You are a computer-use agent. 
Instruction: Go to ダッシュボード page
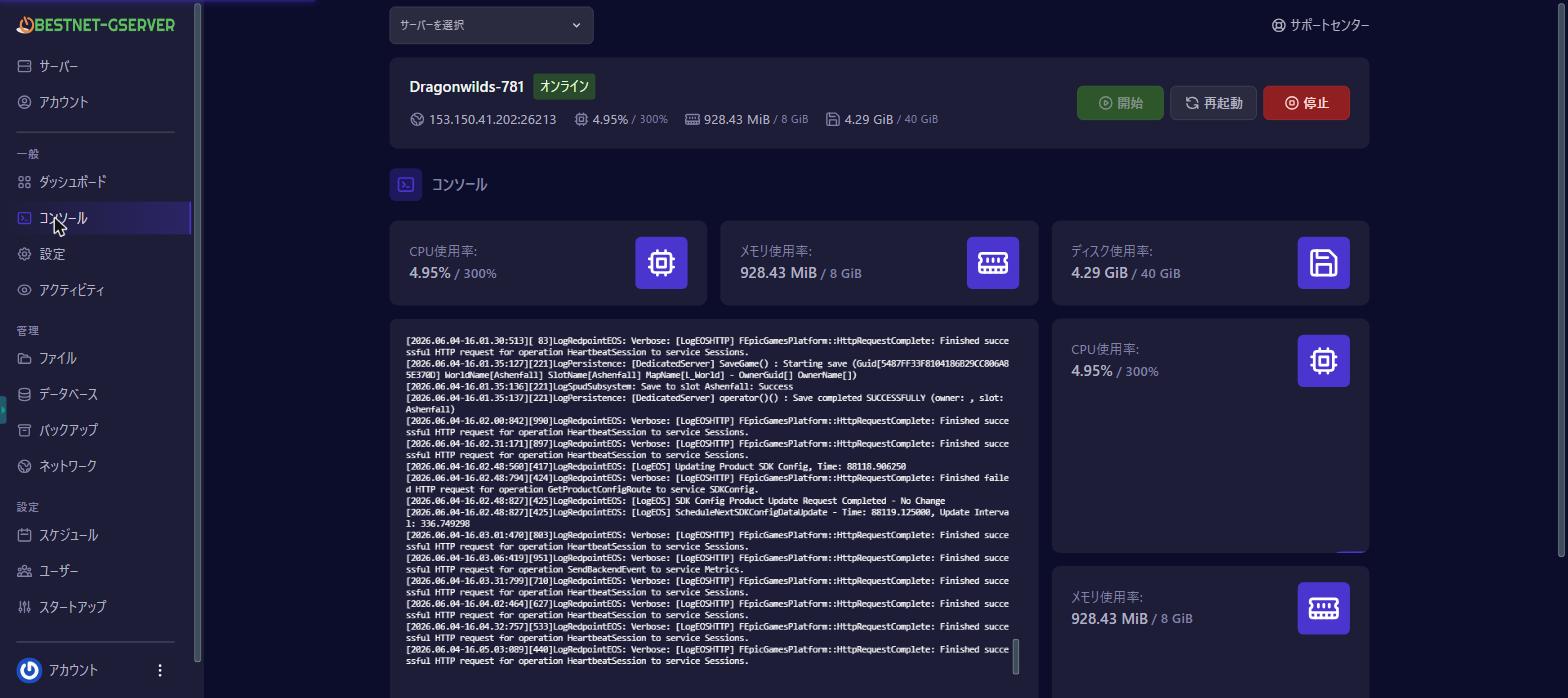[96, 182]
